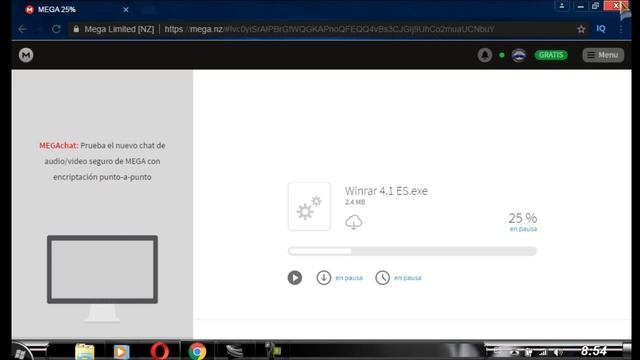Click the lock site security icon
The width and height of the screenshot is (640, 360).
click(x=76, y=29)
